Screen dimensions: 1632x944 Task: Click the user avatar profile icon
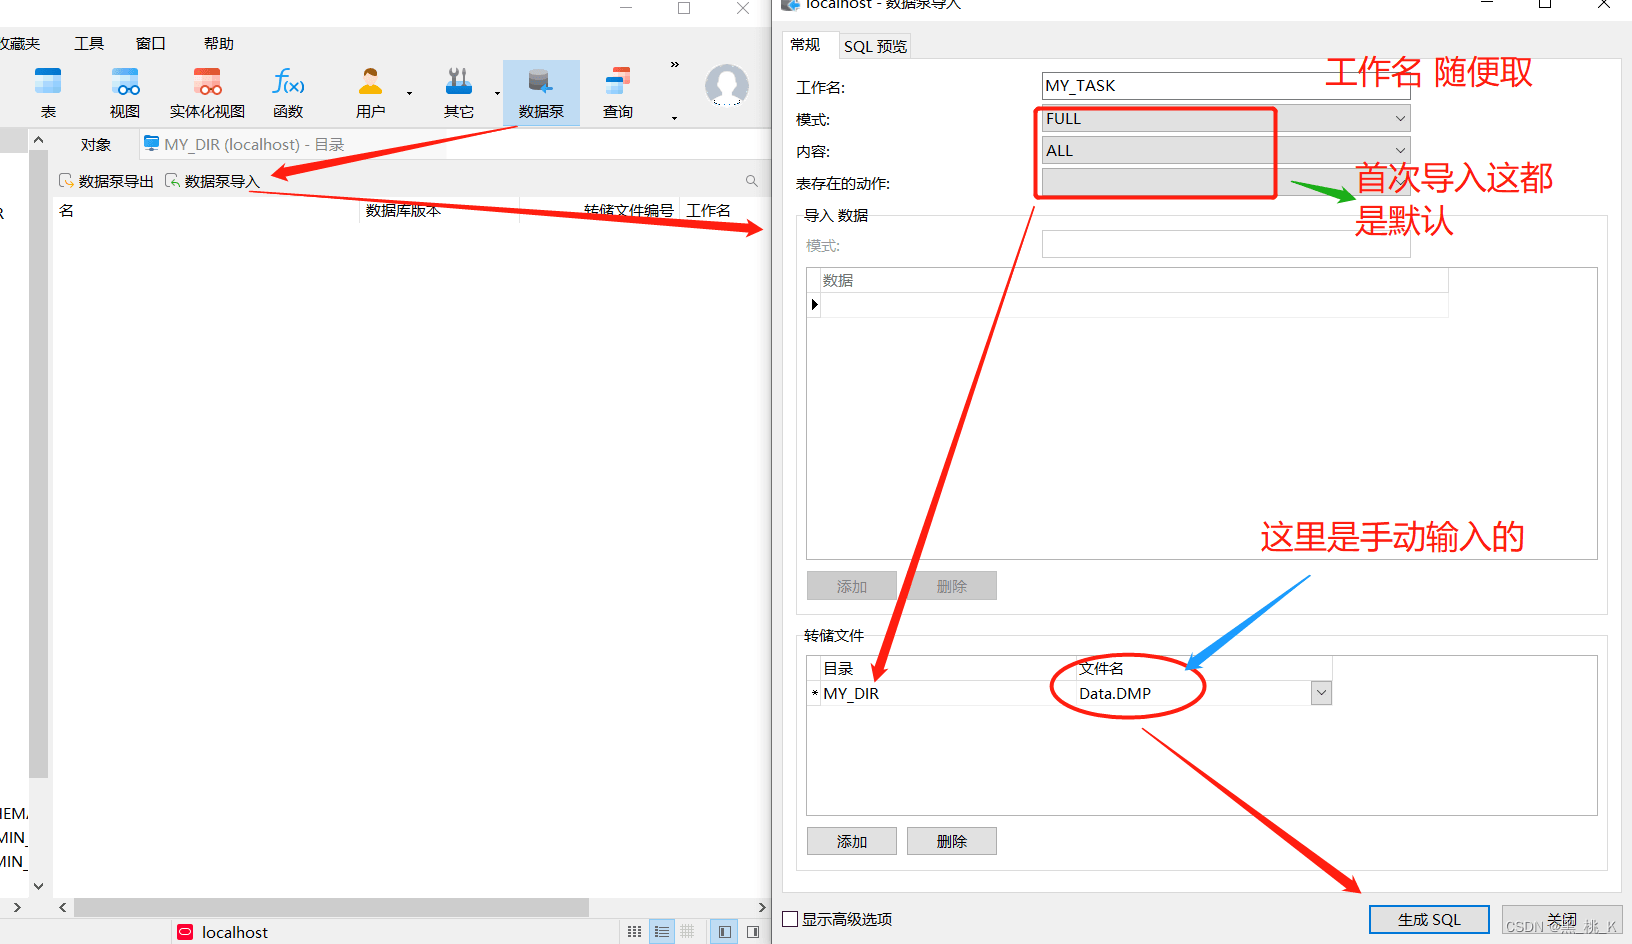(x=727, y=86)
